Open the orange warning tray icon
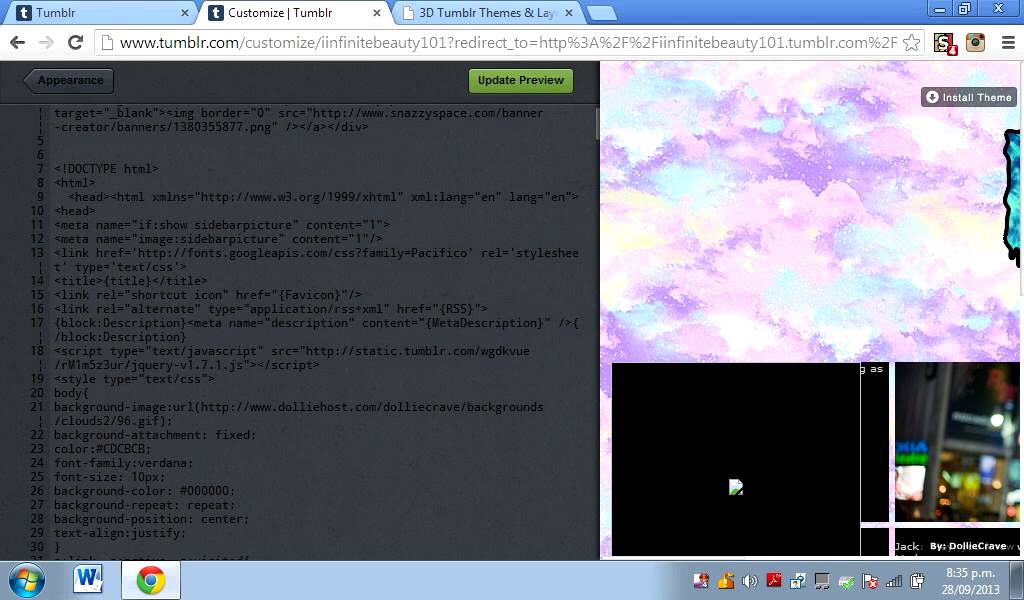The height and width of the screenshot is (600, 1024). click(x=726, y=581)
